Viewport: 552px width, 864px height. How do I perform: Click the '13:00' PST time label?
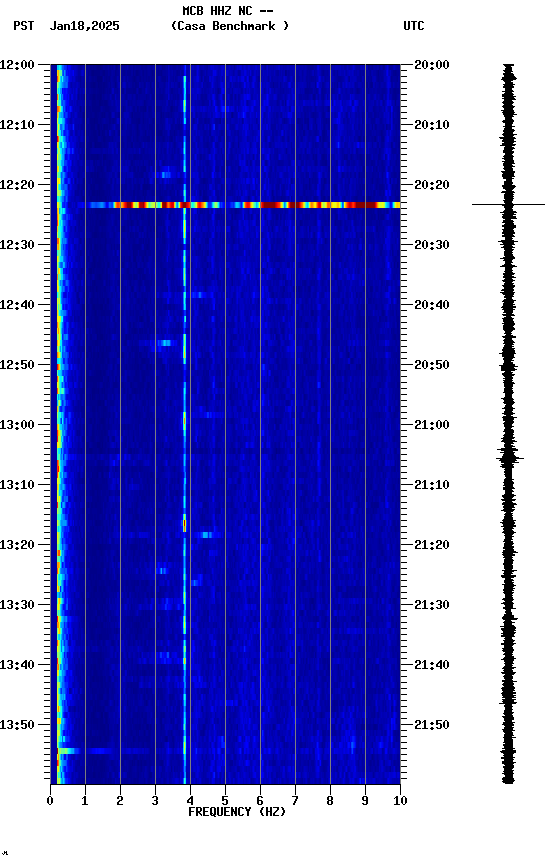click(x=17, y=425)
